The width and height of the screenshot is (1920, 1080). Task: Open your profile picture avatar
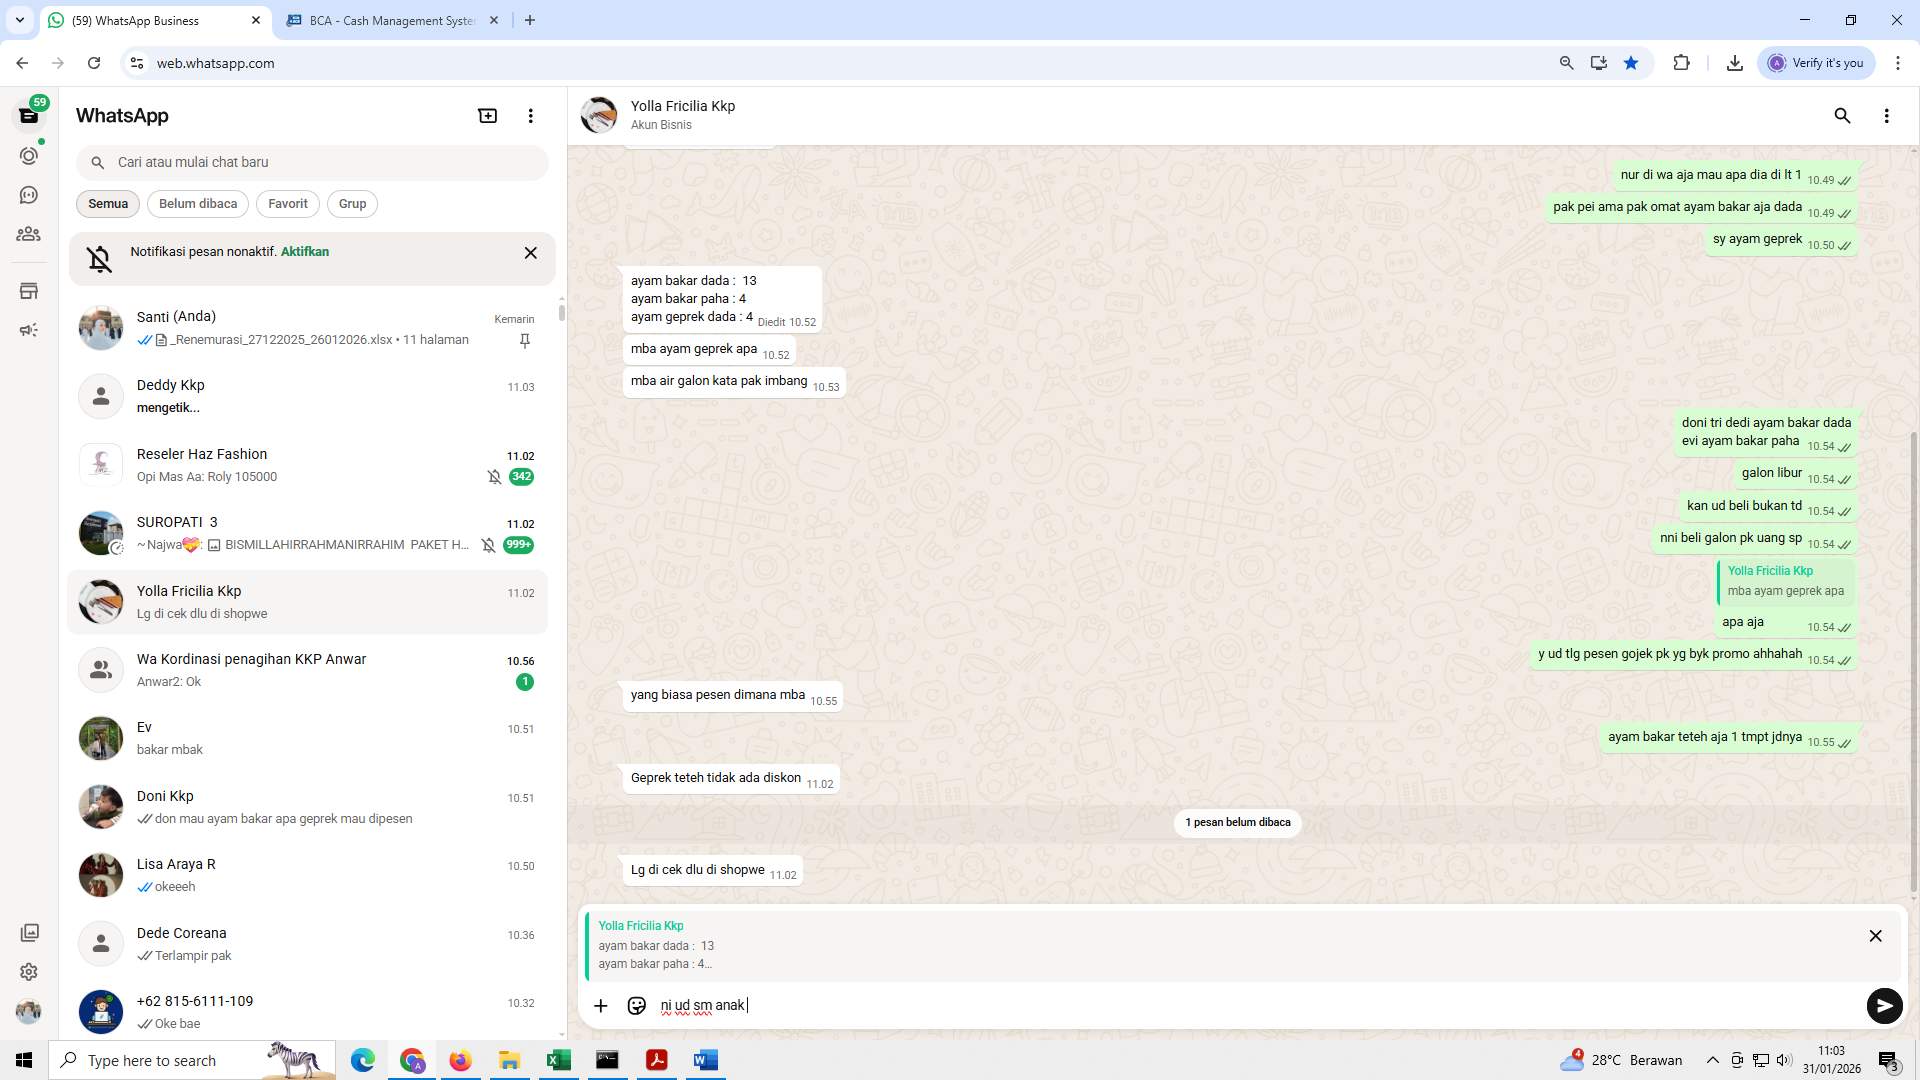[x=29, y=1011]
